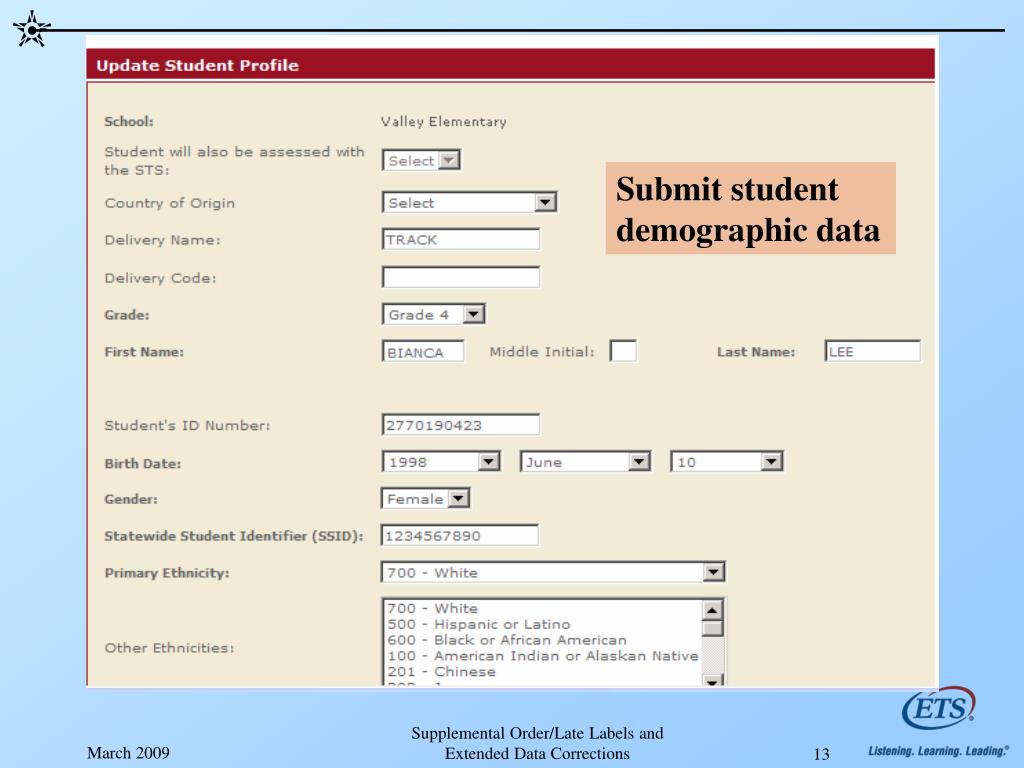The width and height of the screenshot is (1024, 768).
Task: Click the 'Listening. Learning. Leading.' tagline
Action: 938,751
